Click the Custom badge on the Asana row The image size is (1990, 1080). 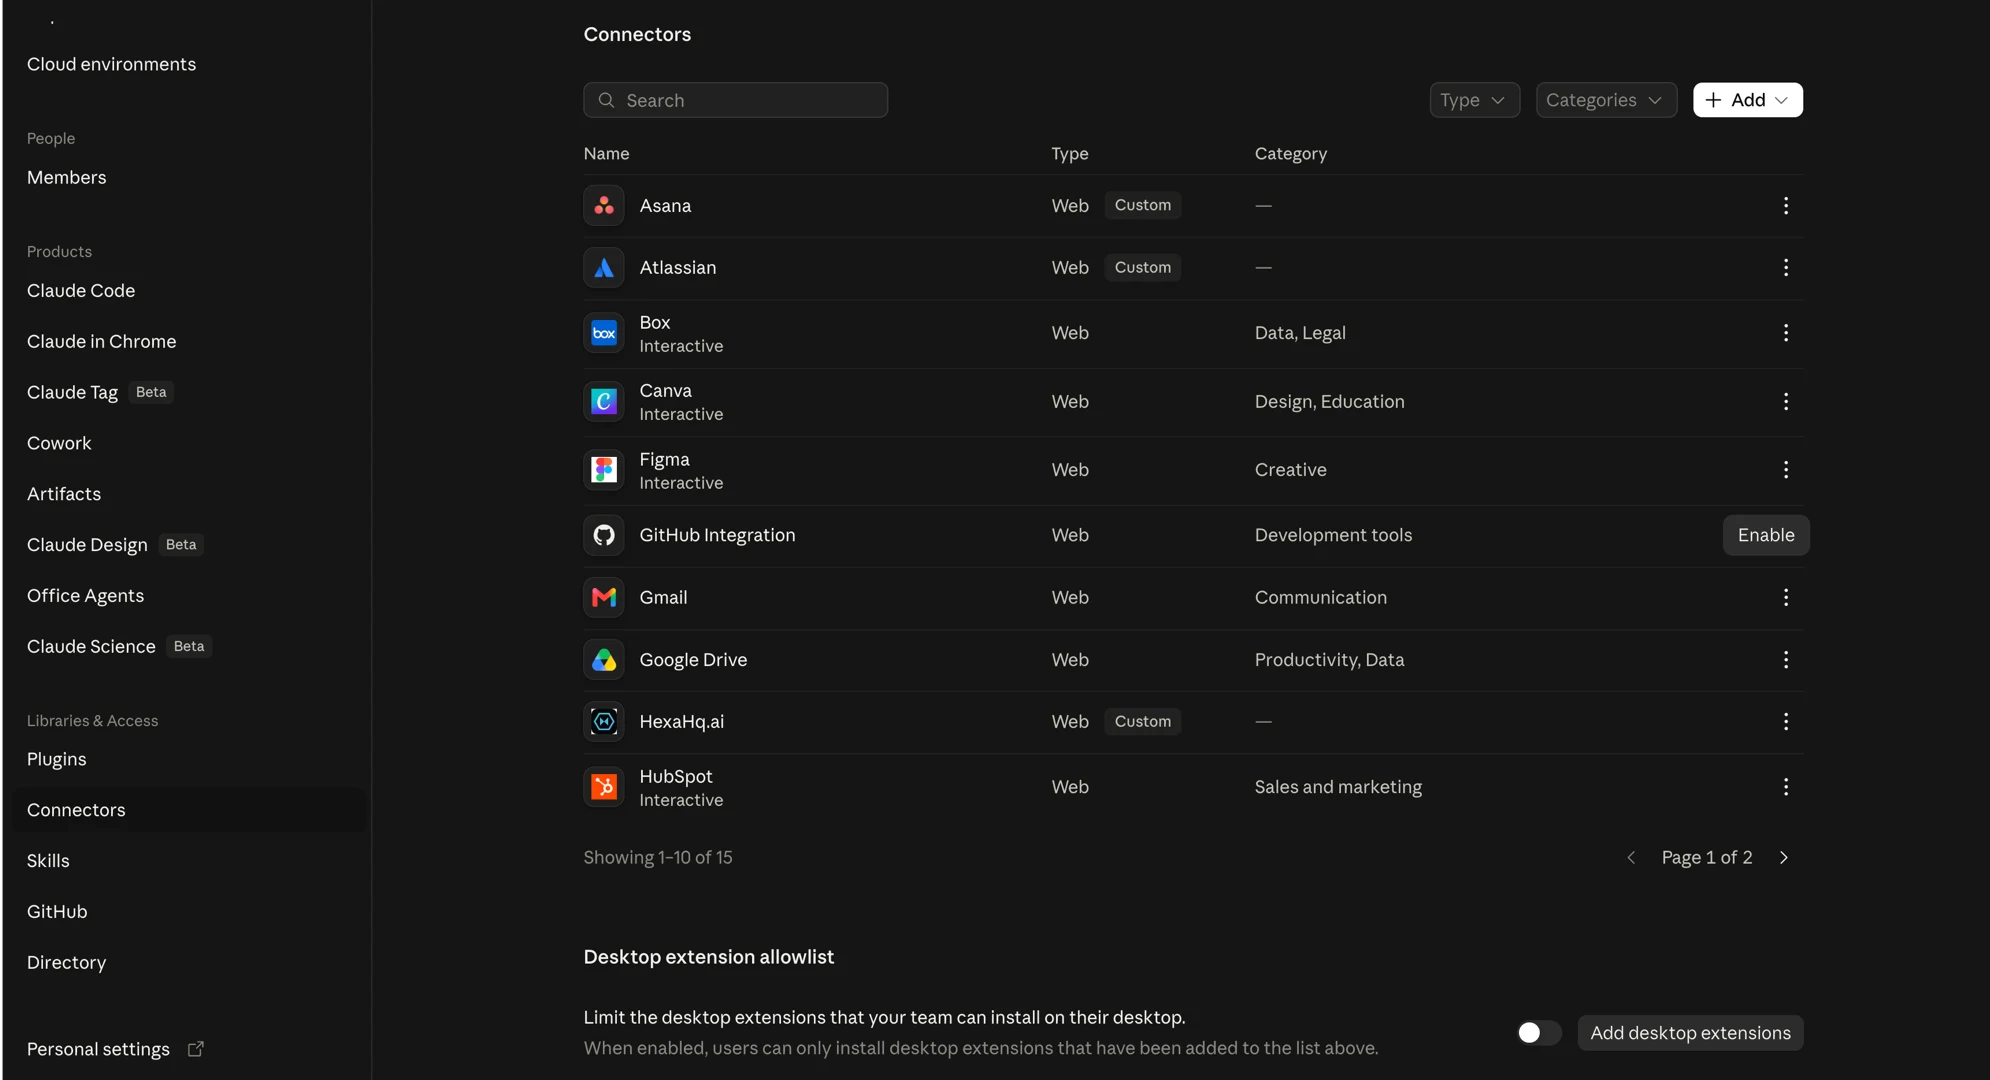[x=1142, y=205]
